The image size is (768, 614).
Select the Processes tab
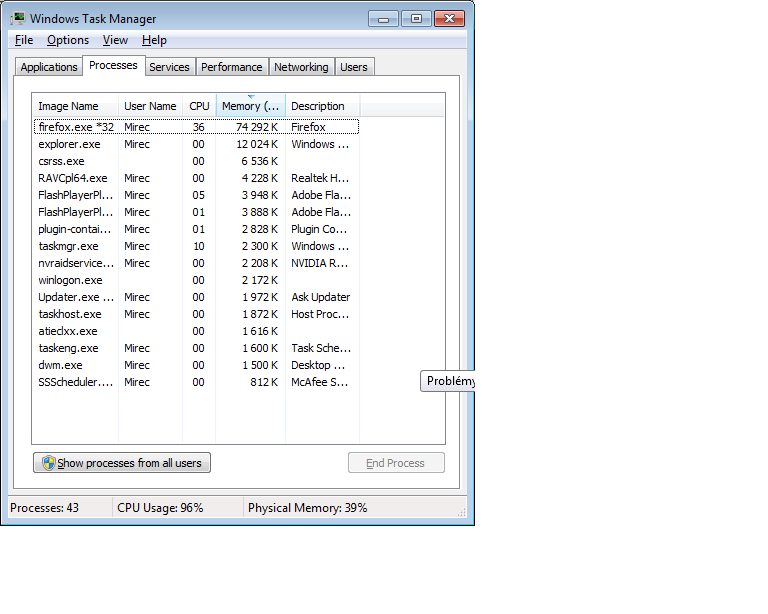pyautogui.click(x=113, y=65)
